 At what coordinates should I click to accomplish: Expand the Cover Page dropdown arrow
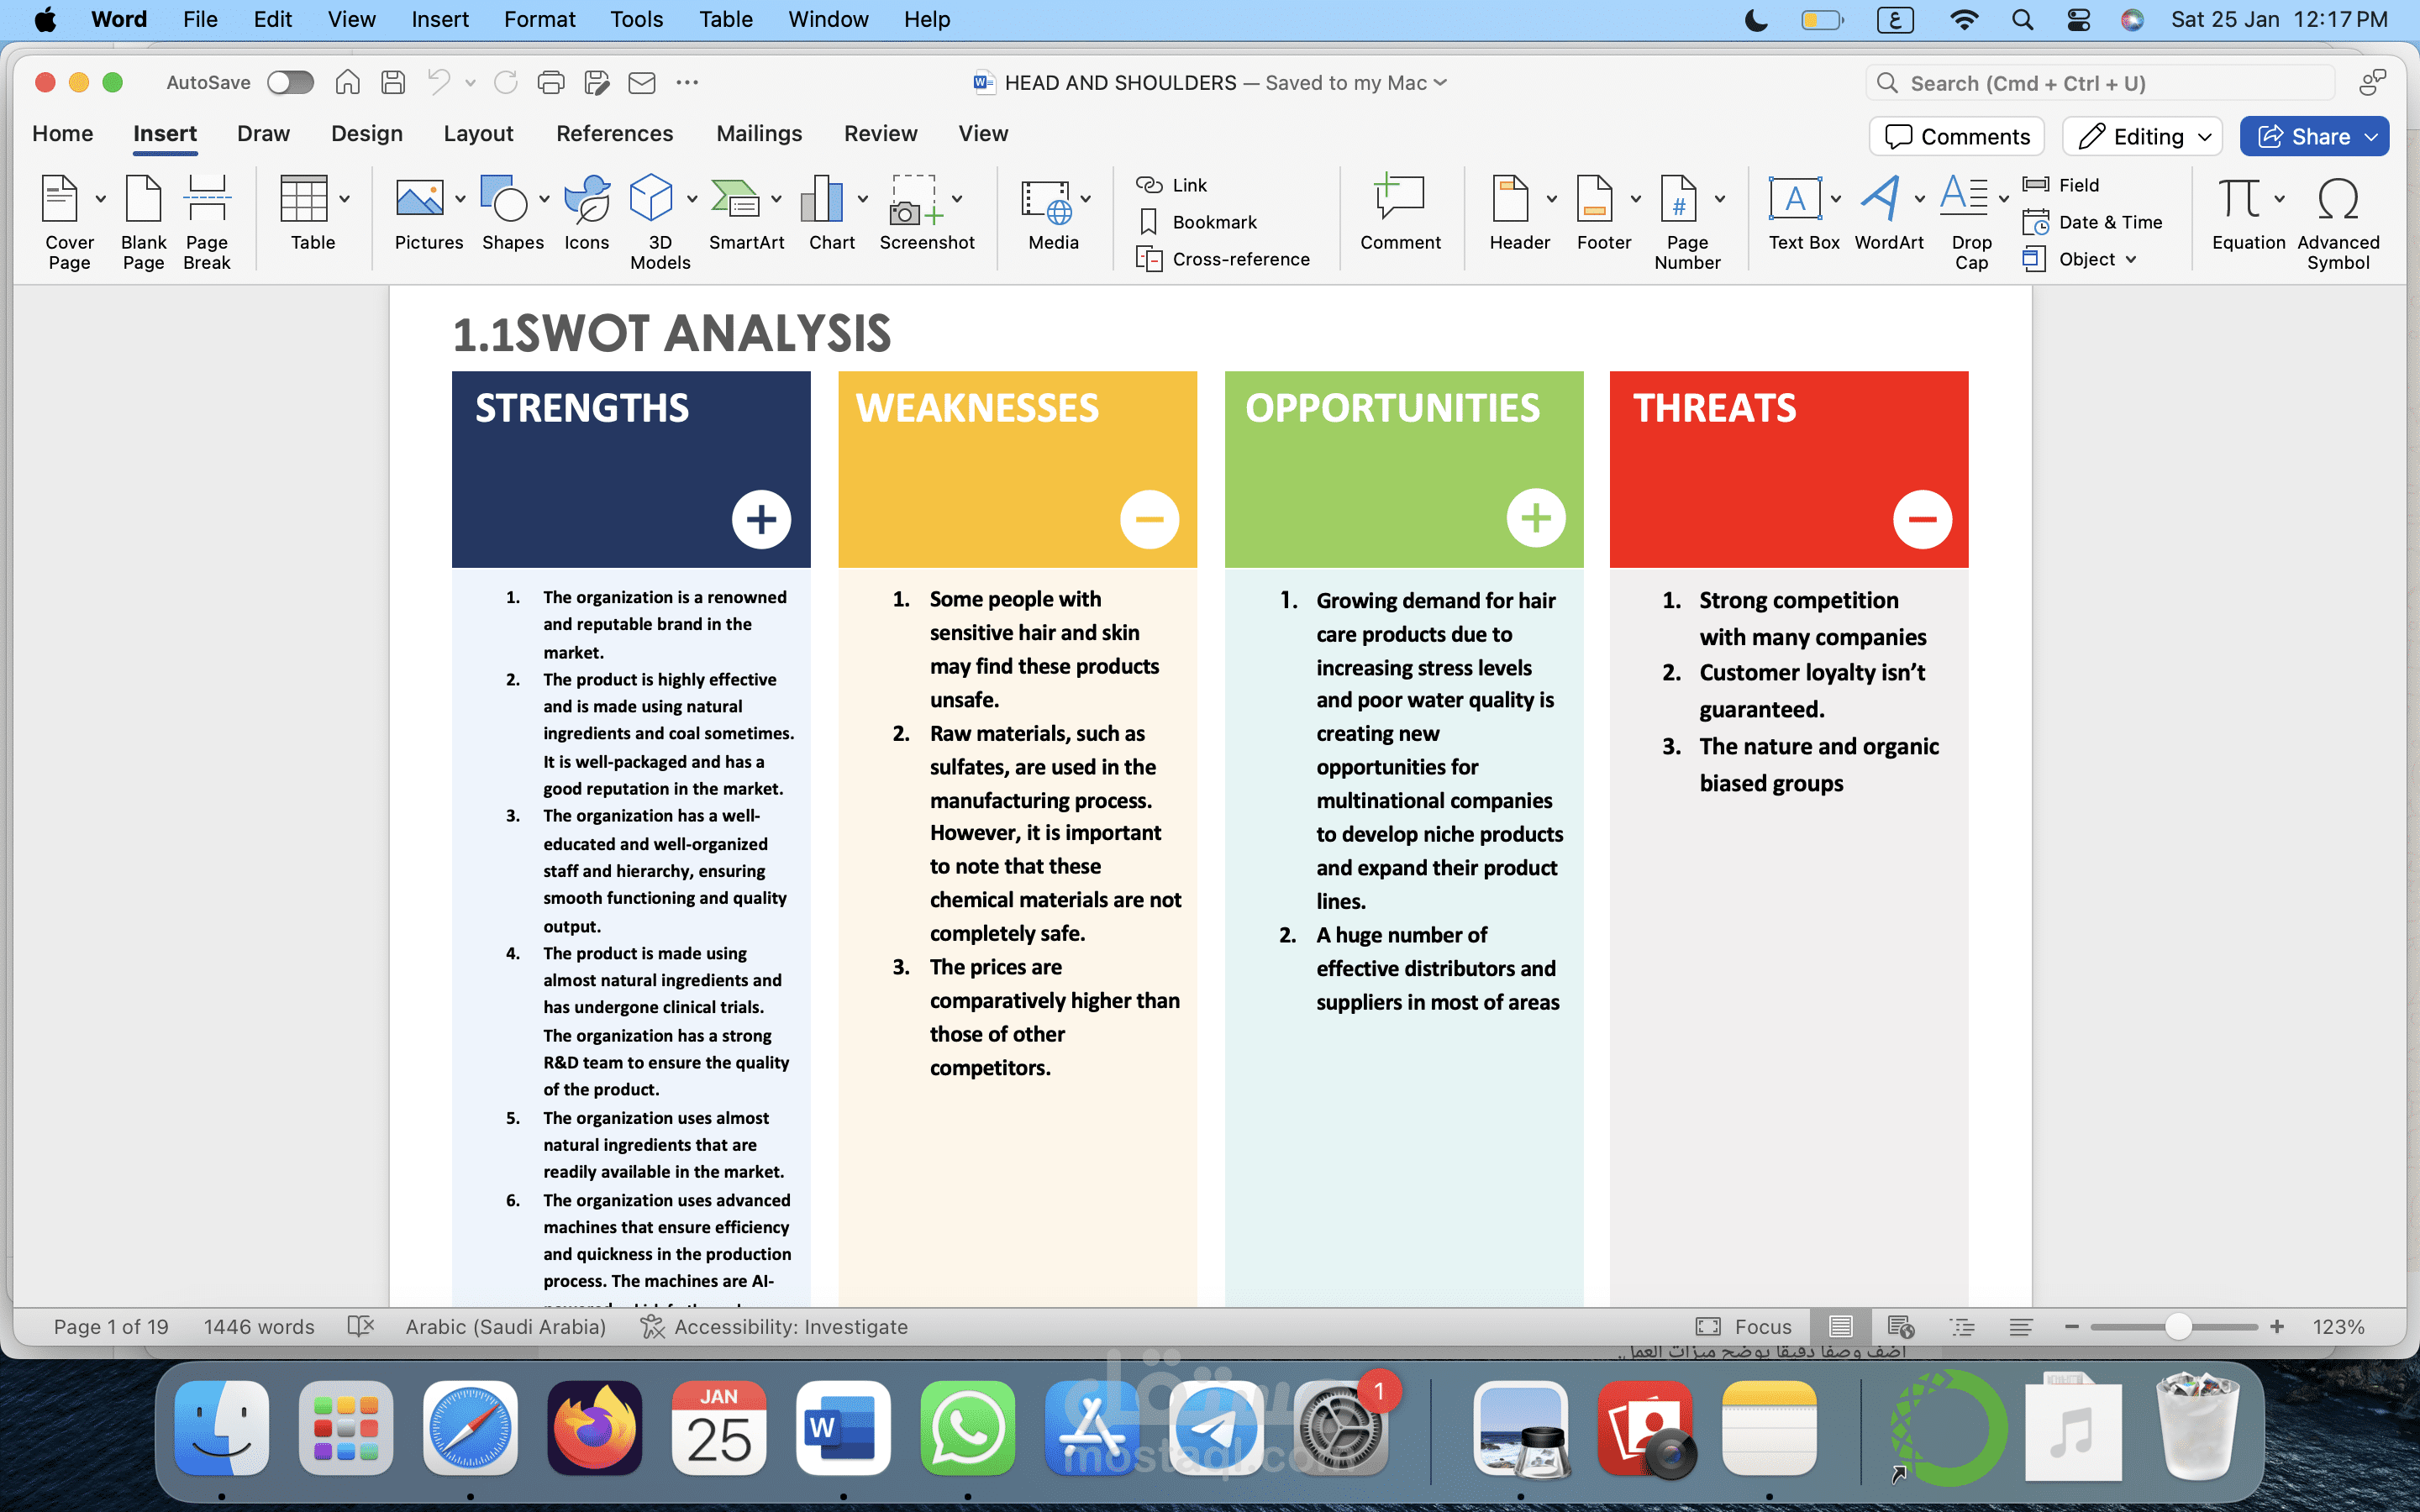(x=101, y=199)
